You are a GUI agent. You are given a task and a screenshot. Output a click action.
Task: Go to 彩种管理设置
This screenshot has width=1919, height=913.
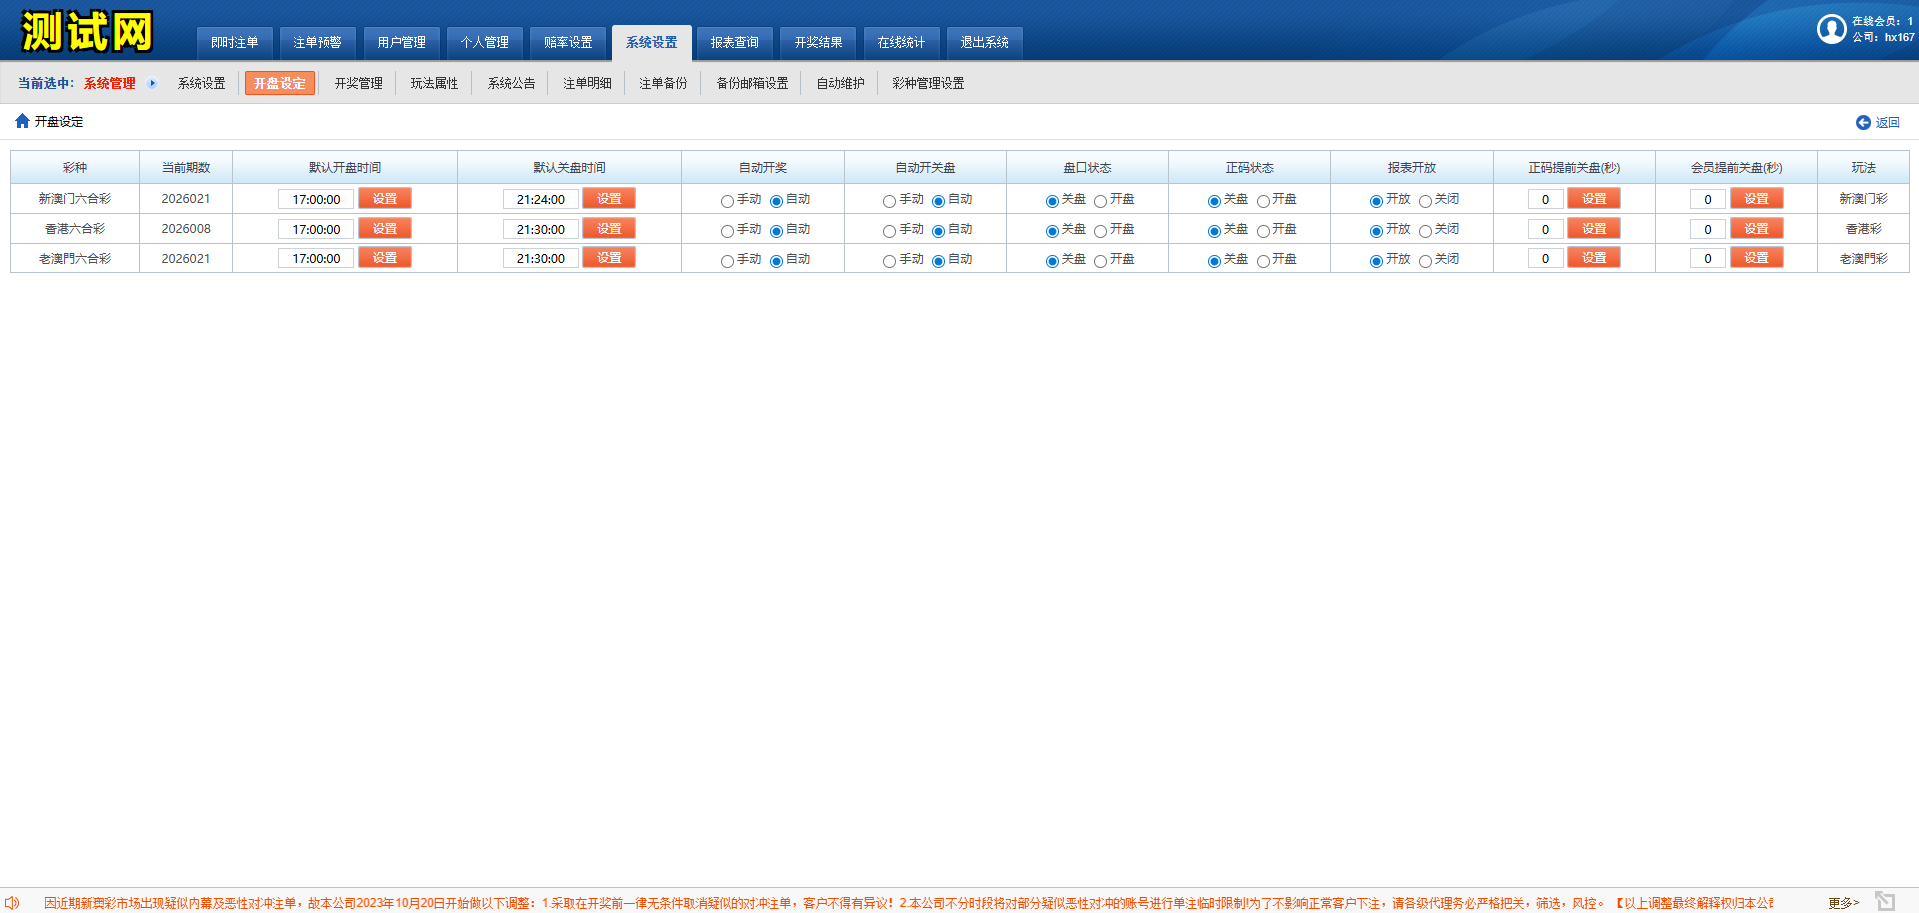click(928, 83)
